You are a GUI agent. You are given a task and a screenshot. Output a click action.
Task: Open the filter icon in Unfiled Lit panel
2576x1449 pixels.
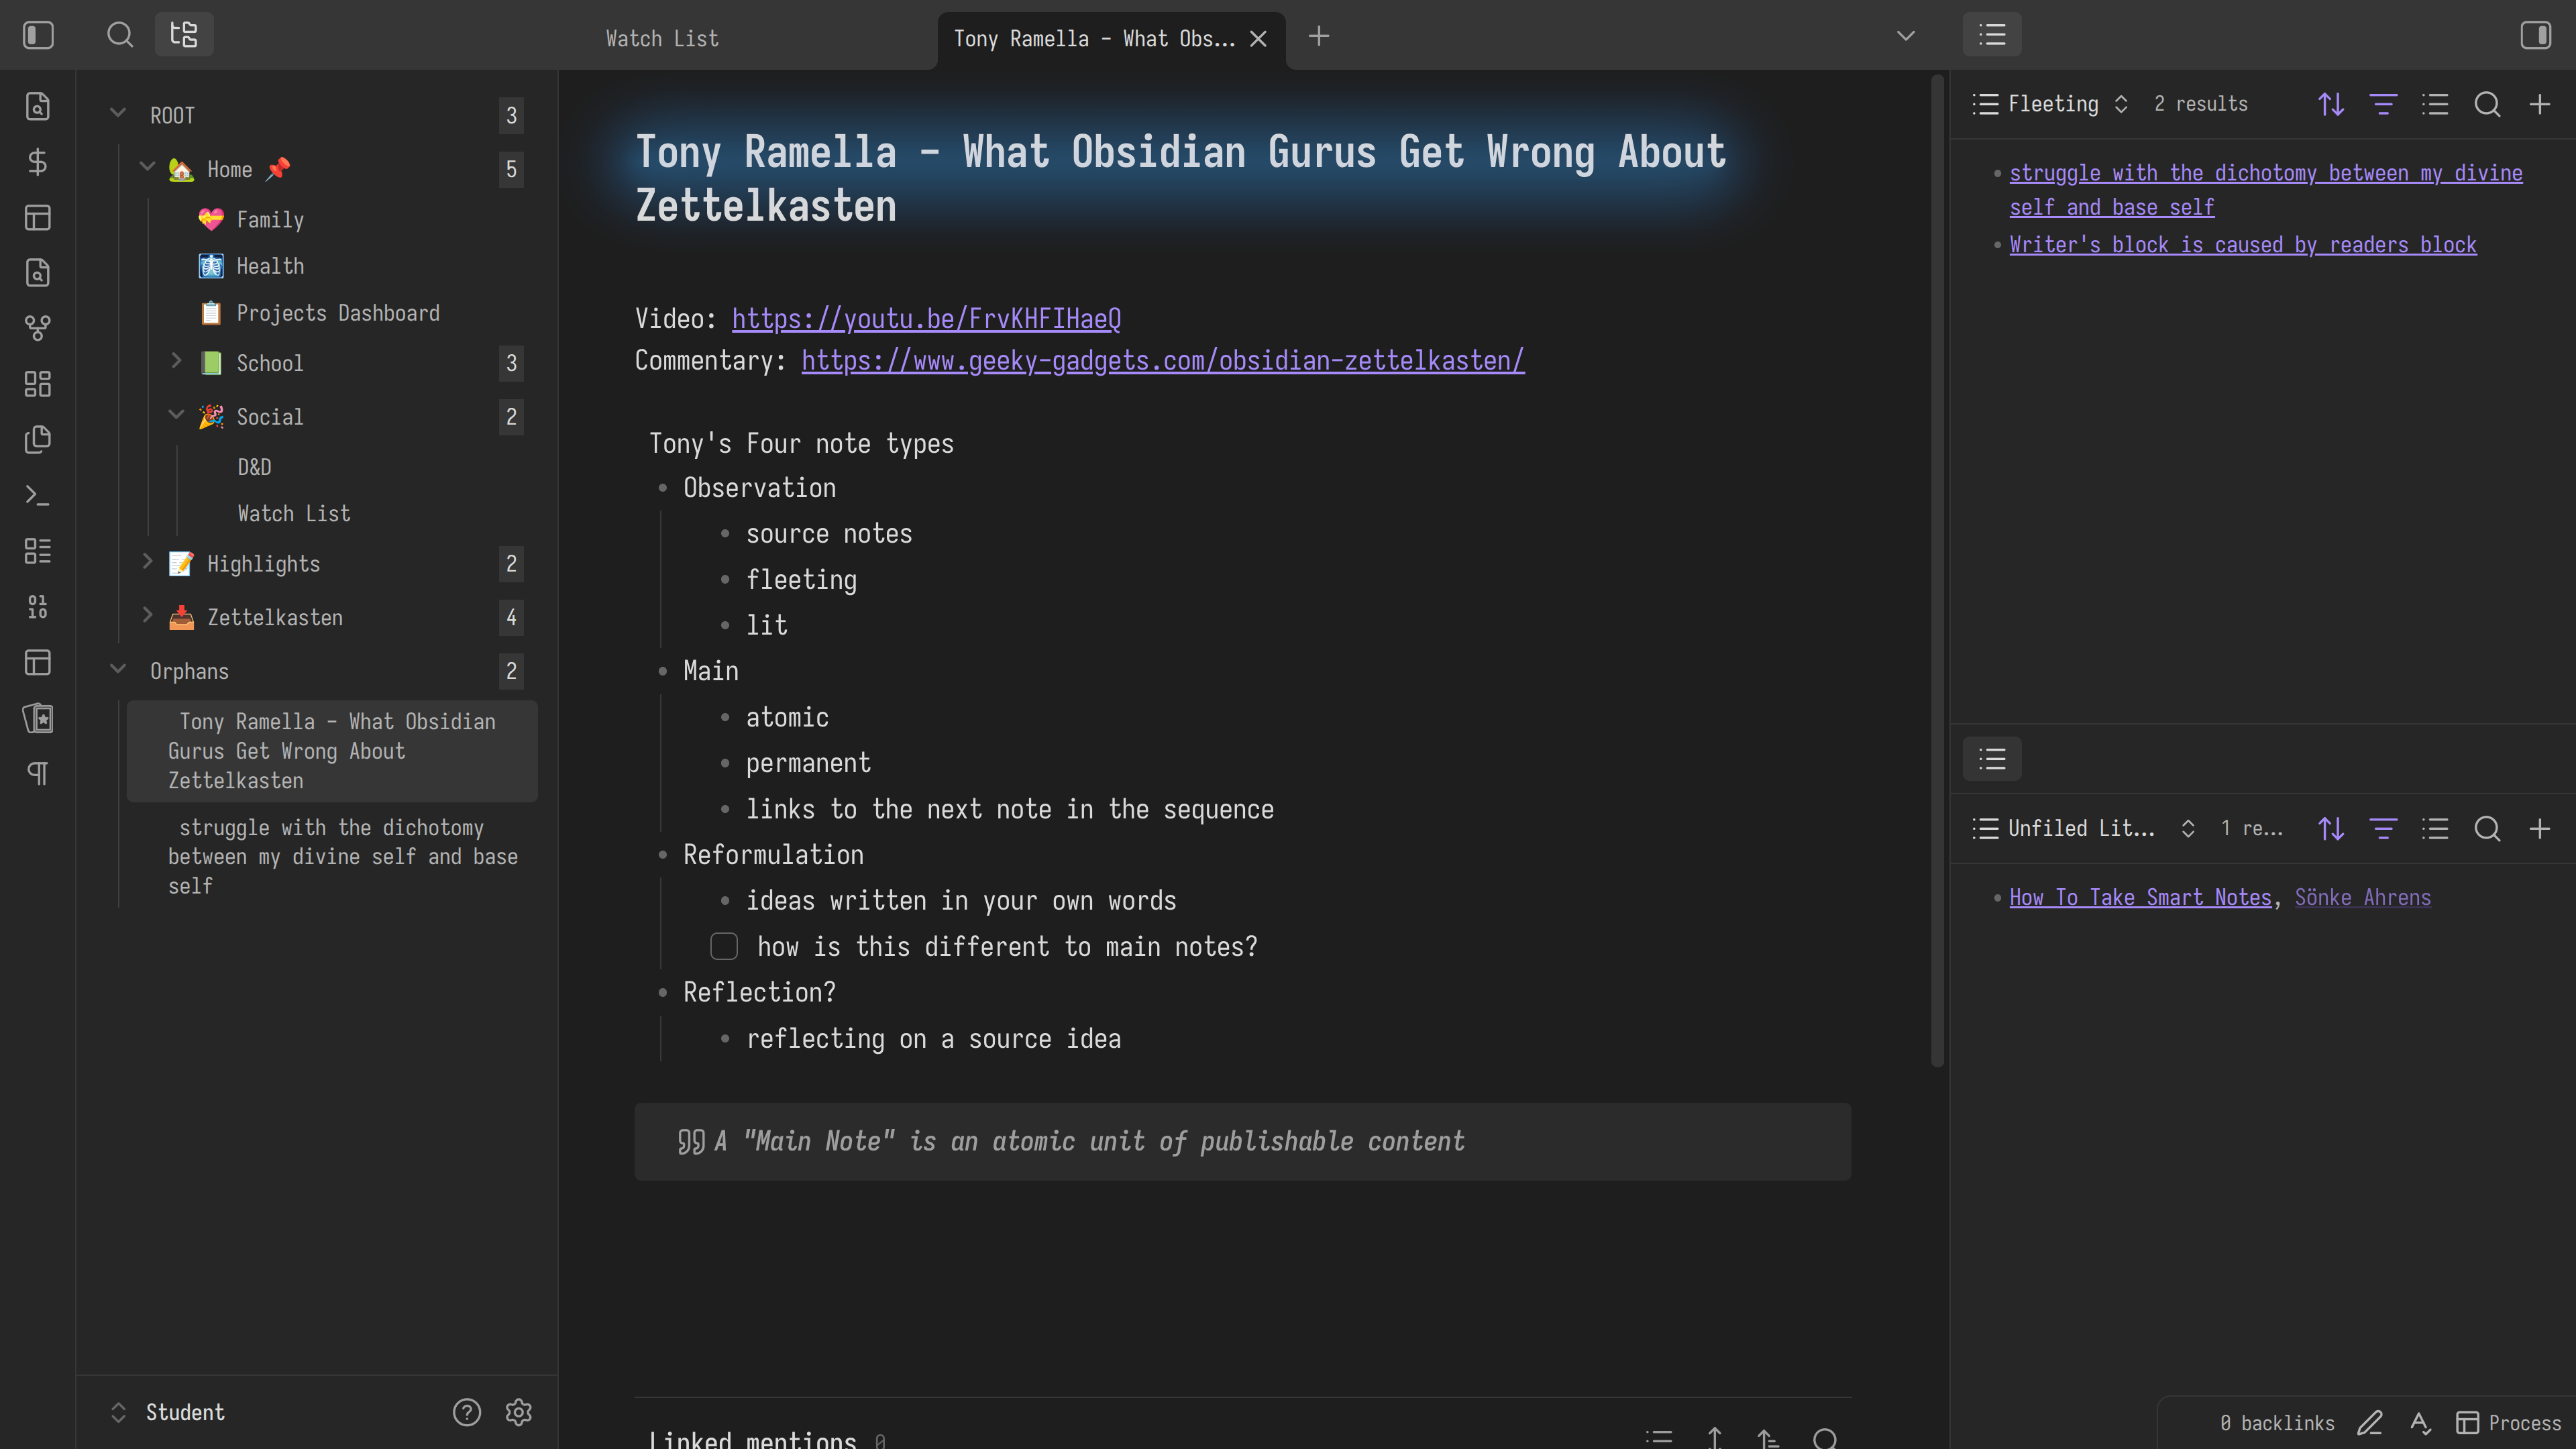click(2383, 829)
